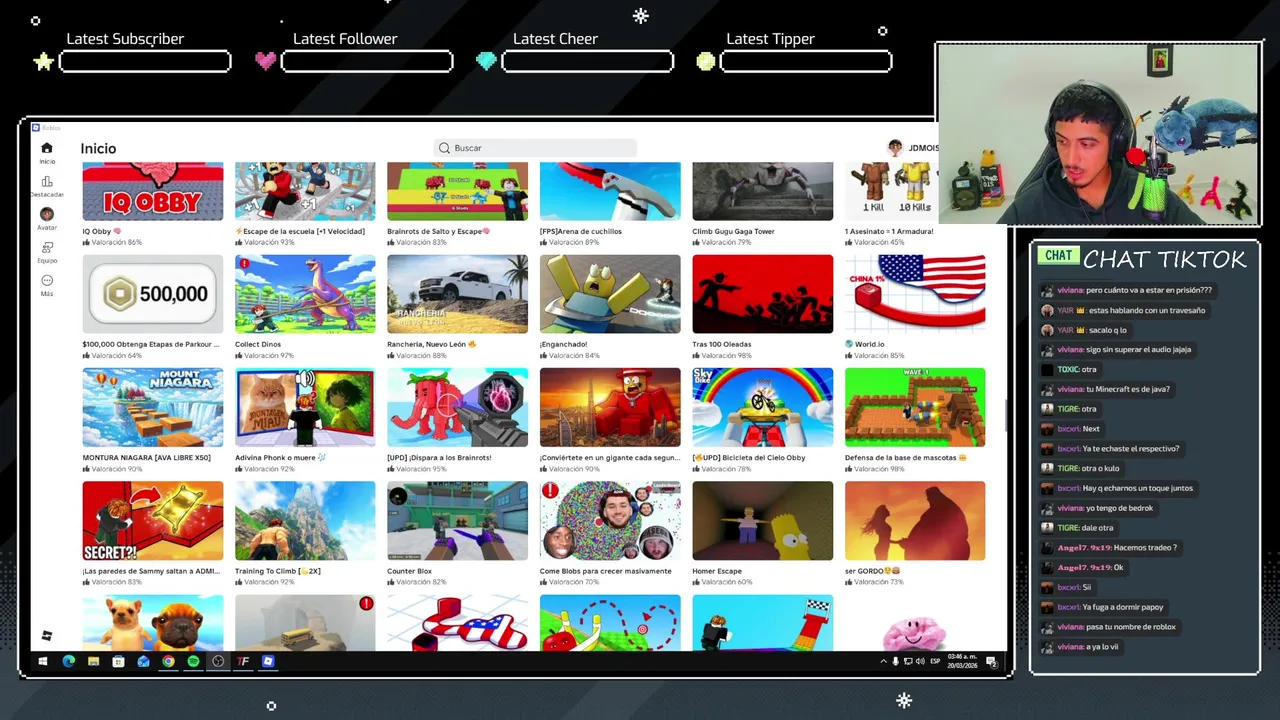Open the Homer Escape thumbnail
Viewport: 1280px width, 720px height.
762,521
